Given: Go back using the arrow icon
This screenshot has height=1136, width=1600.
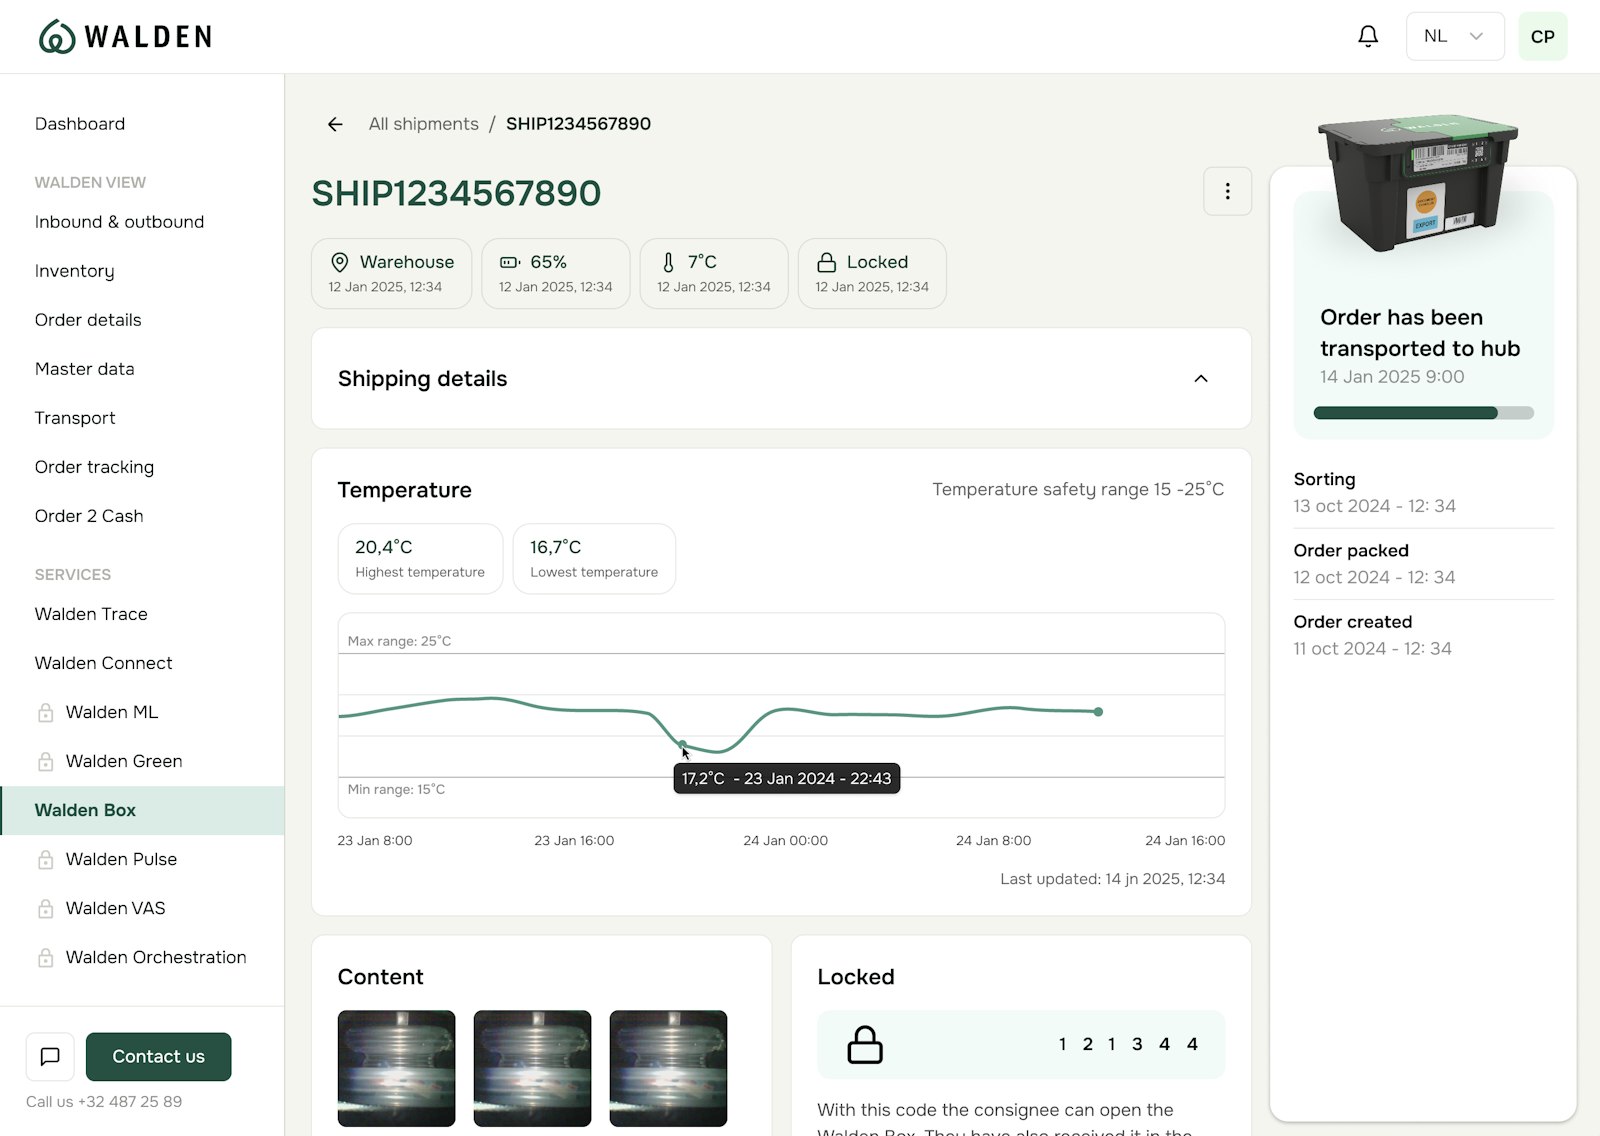Looking at the screenshot, I should click(x=335, y=124).
